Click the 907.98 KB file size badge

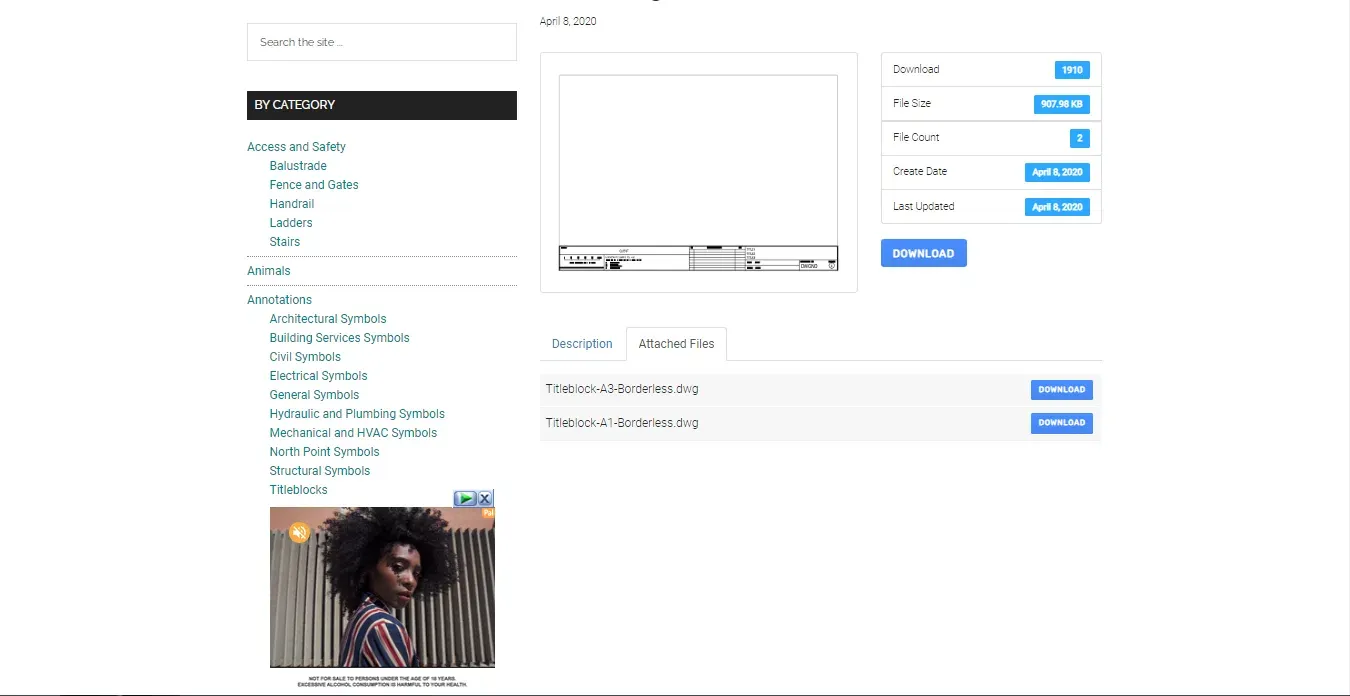[1062, 103]
